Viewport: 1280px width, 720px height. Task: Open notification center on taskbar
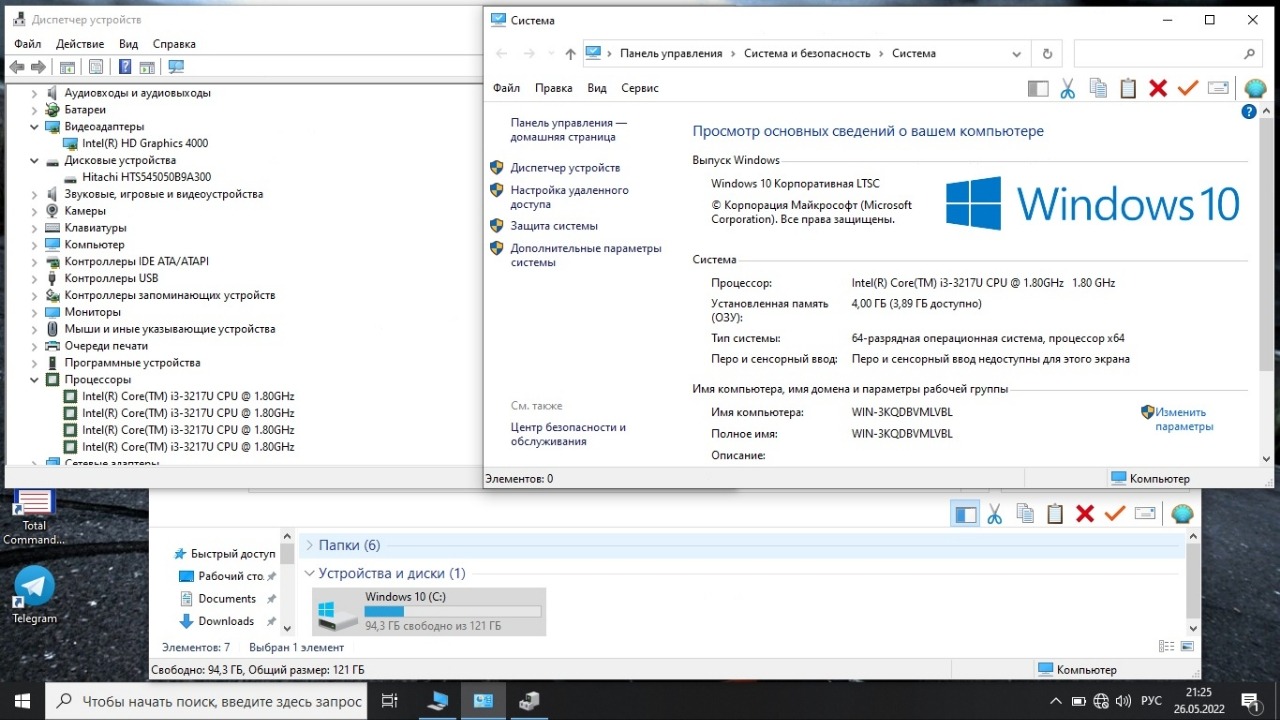coord(1250,701)
